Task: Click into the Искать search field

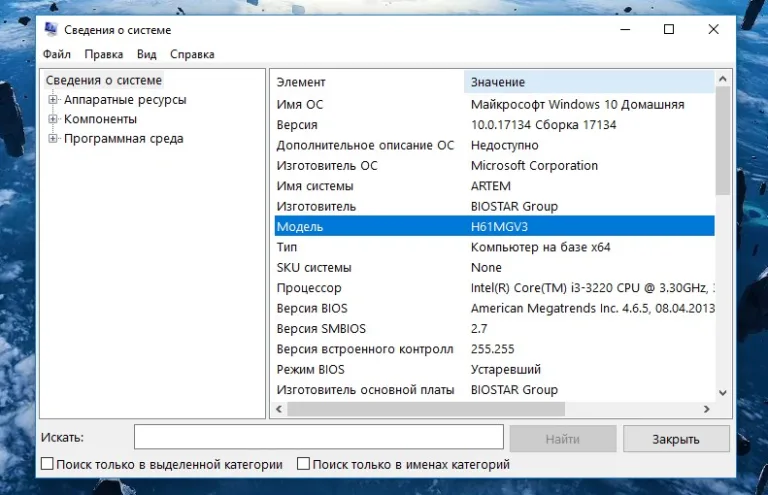Action: click(x=319, y=437)
